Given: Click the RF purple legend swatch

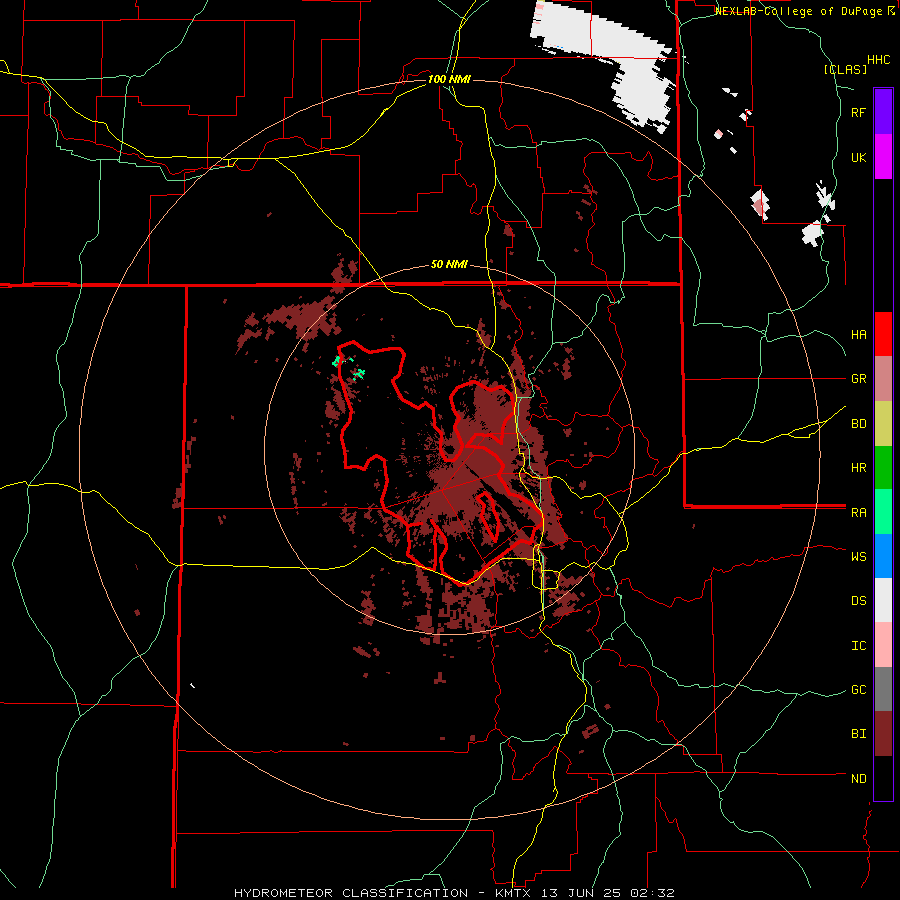Looking at the screenshot, I should pos(883,112).
